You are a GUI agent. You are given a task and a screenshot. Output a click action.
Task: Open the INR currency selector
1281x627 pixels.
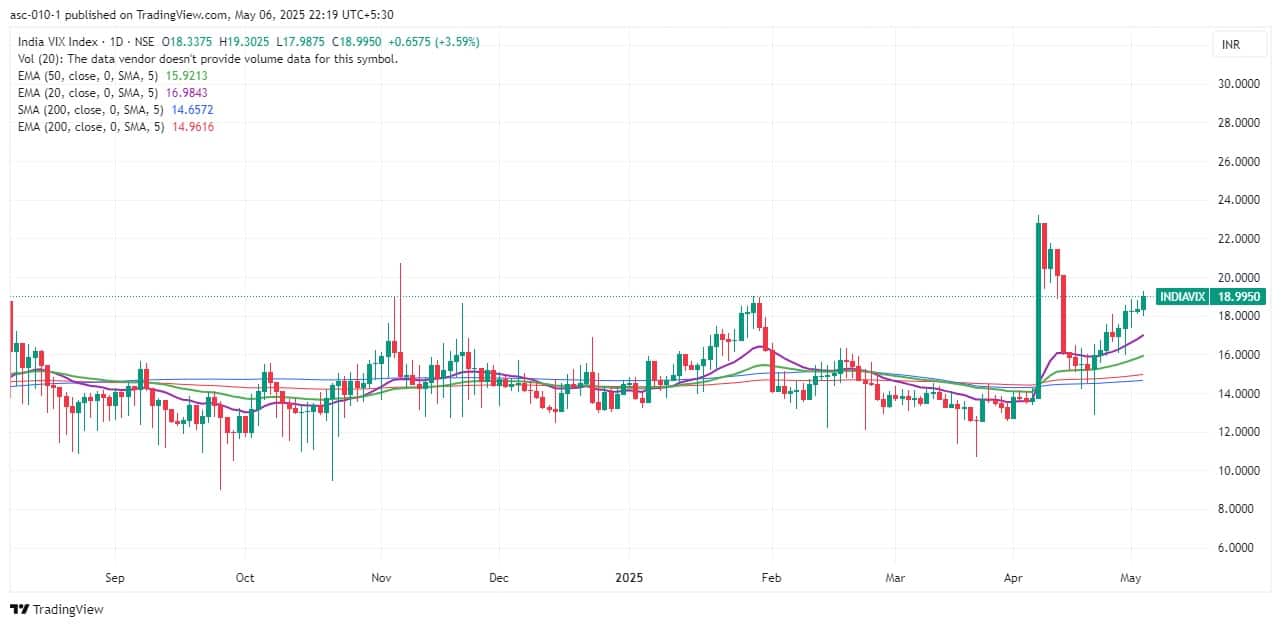[x=1230, y=44]
